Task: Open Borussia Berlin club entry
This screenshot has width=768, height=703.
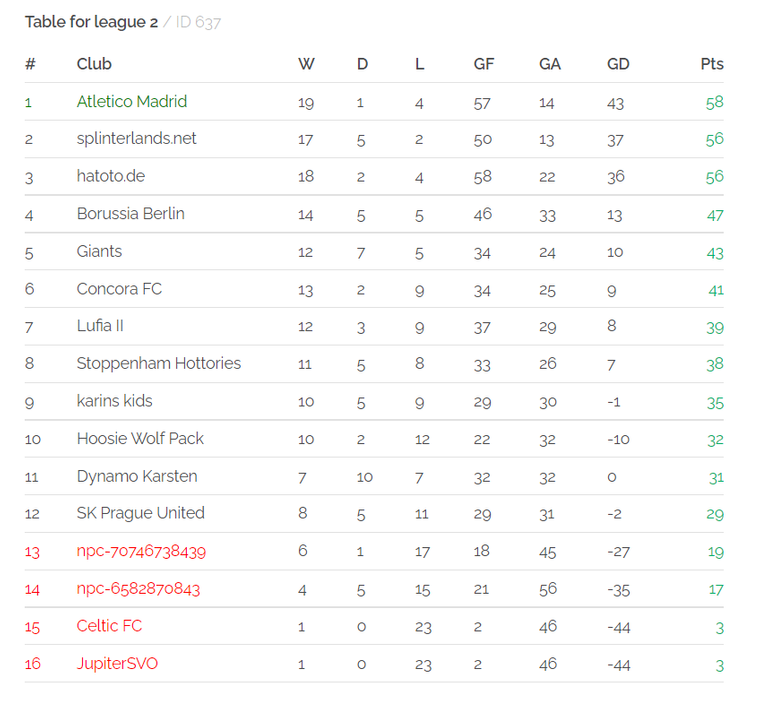Action: point(131,214)
